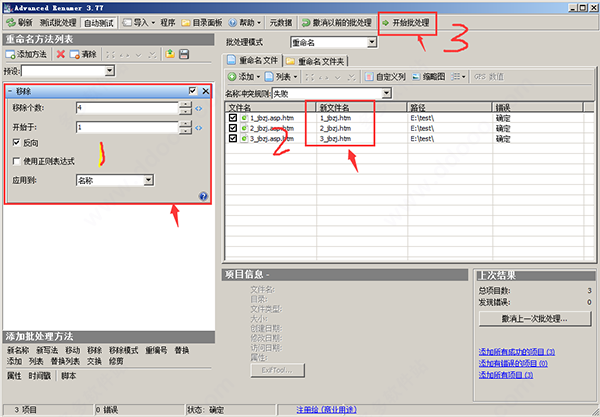Click the blue help icon in 移除 panel

click(203, 196)
